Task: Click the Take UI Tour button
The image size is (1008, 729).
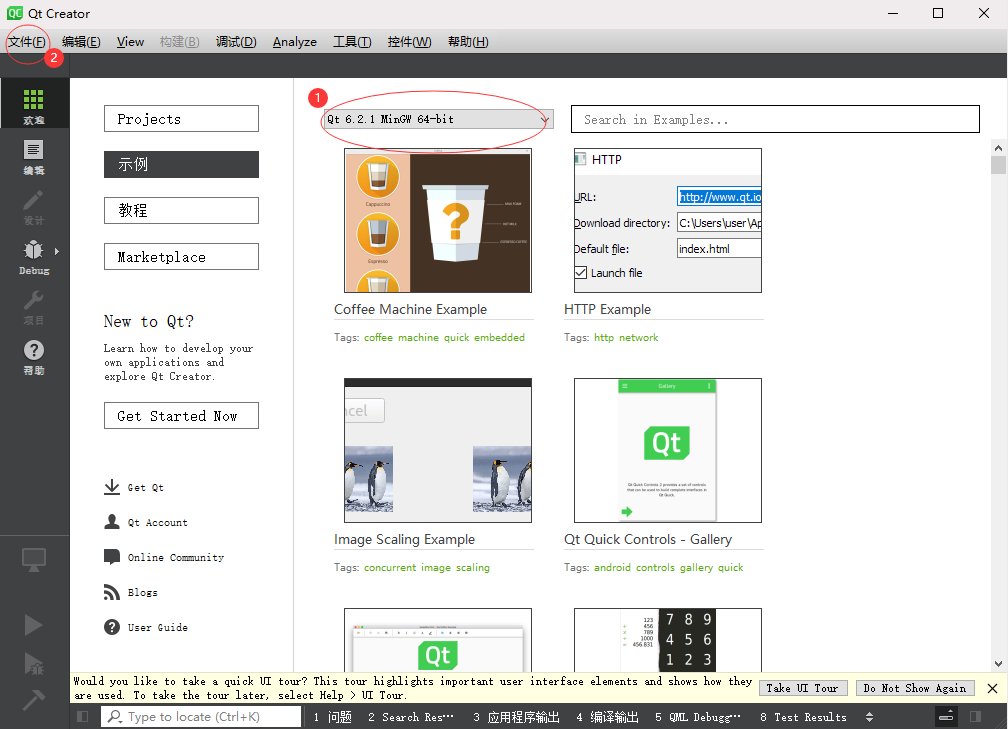Action: click(x=803, y=688)
